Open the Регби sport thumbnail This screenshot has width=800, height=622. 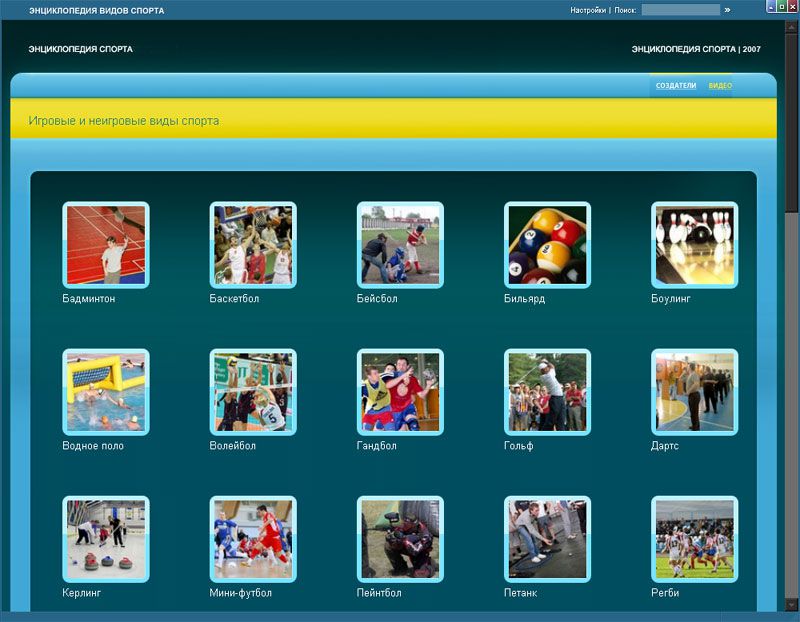(x=694, y=539)
